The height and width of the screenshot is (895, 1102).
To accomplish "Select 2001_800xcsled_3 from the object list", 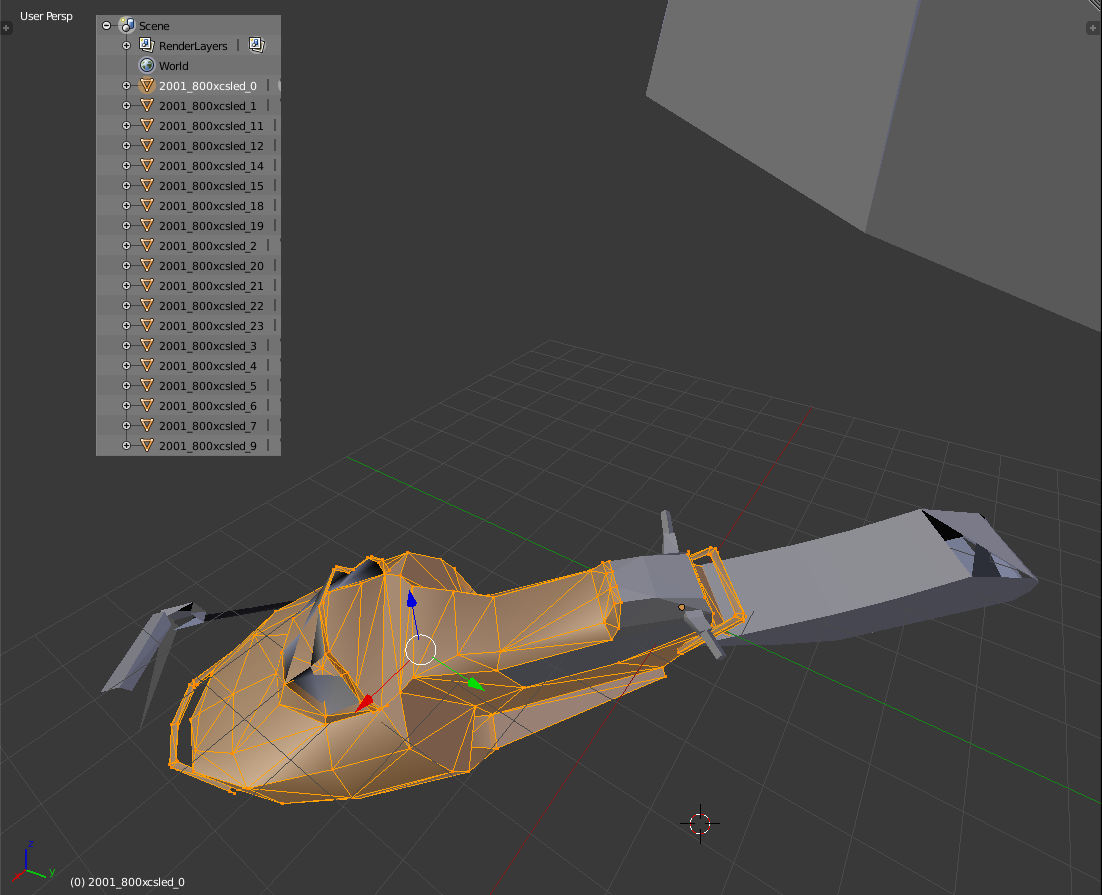I will coord(207,345).
